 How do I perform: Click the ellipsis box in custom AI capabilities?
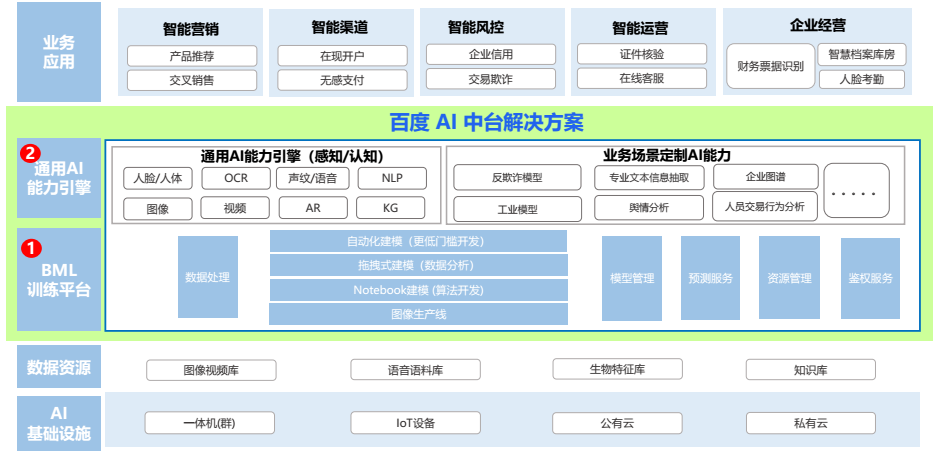coord(856,190)
